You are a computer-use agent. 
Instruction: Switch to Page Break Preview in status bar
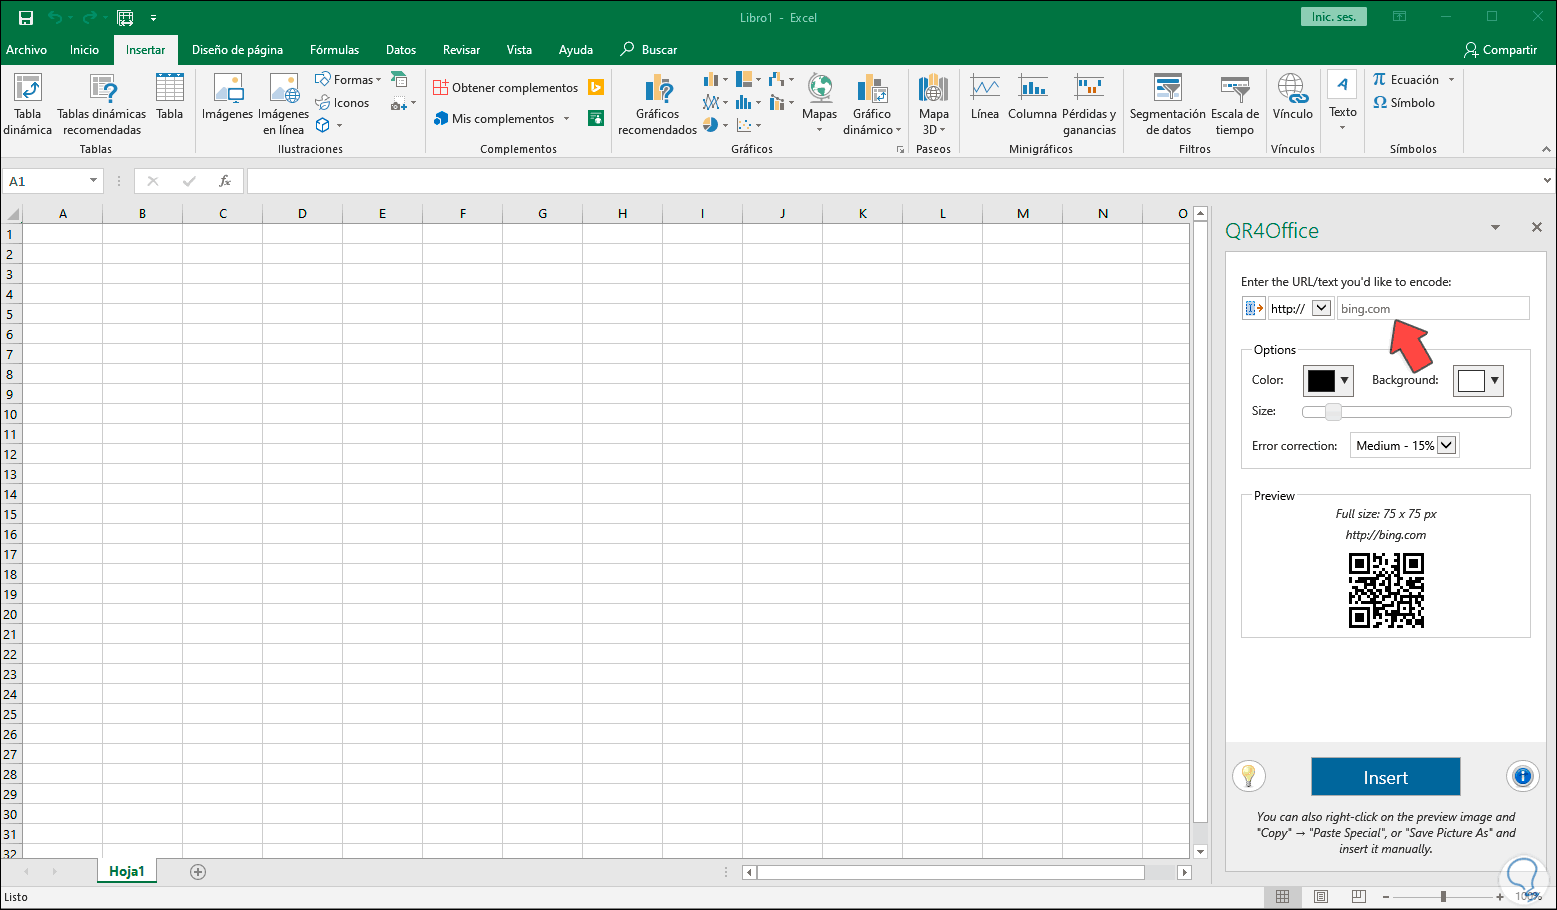coord(1358,897)
